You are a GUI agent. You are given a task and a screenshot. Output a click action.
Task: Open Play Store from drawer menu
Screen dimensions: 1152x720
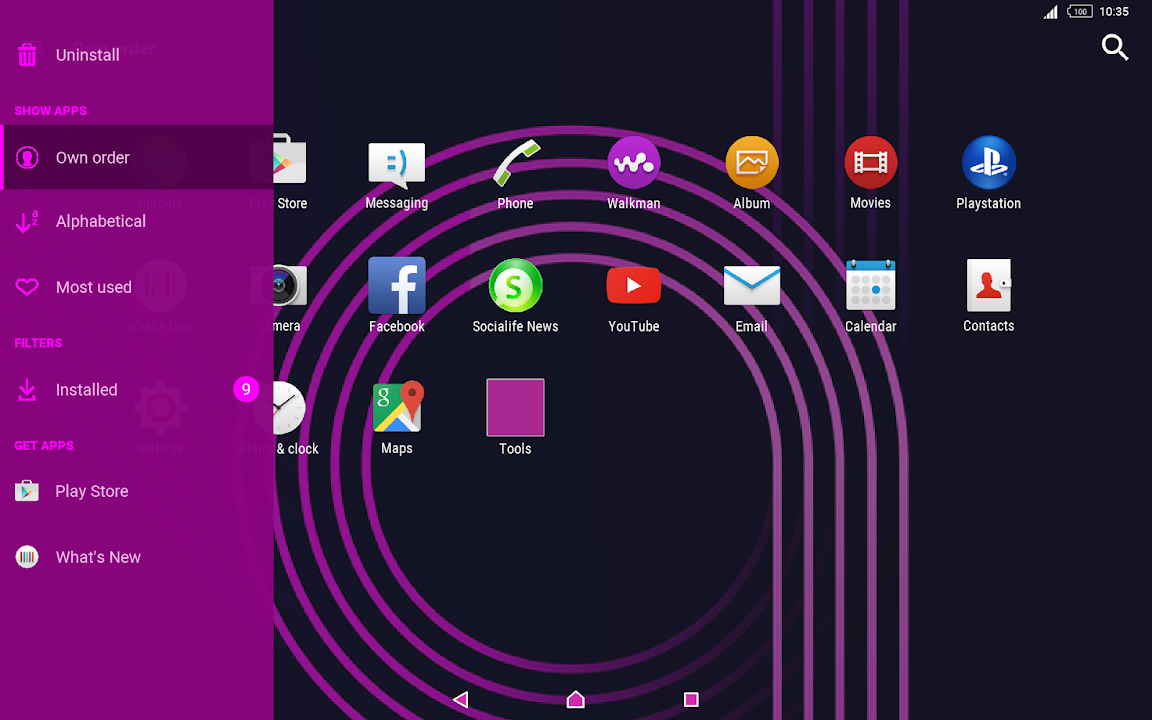[91, 492]
